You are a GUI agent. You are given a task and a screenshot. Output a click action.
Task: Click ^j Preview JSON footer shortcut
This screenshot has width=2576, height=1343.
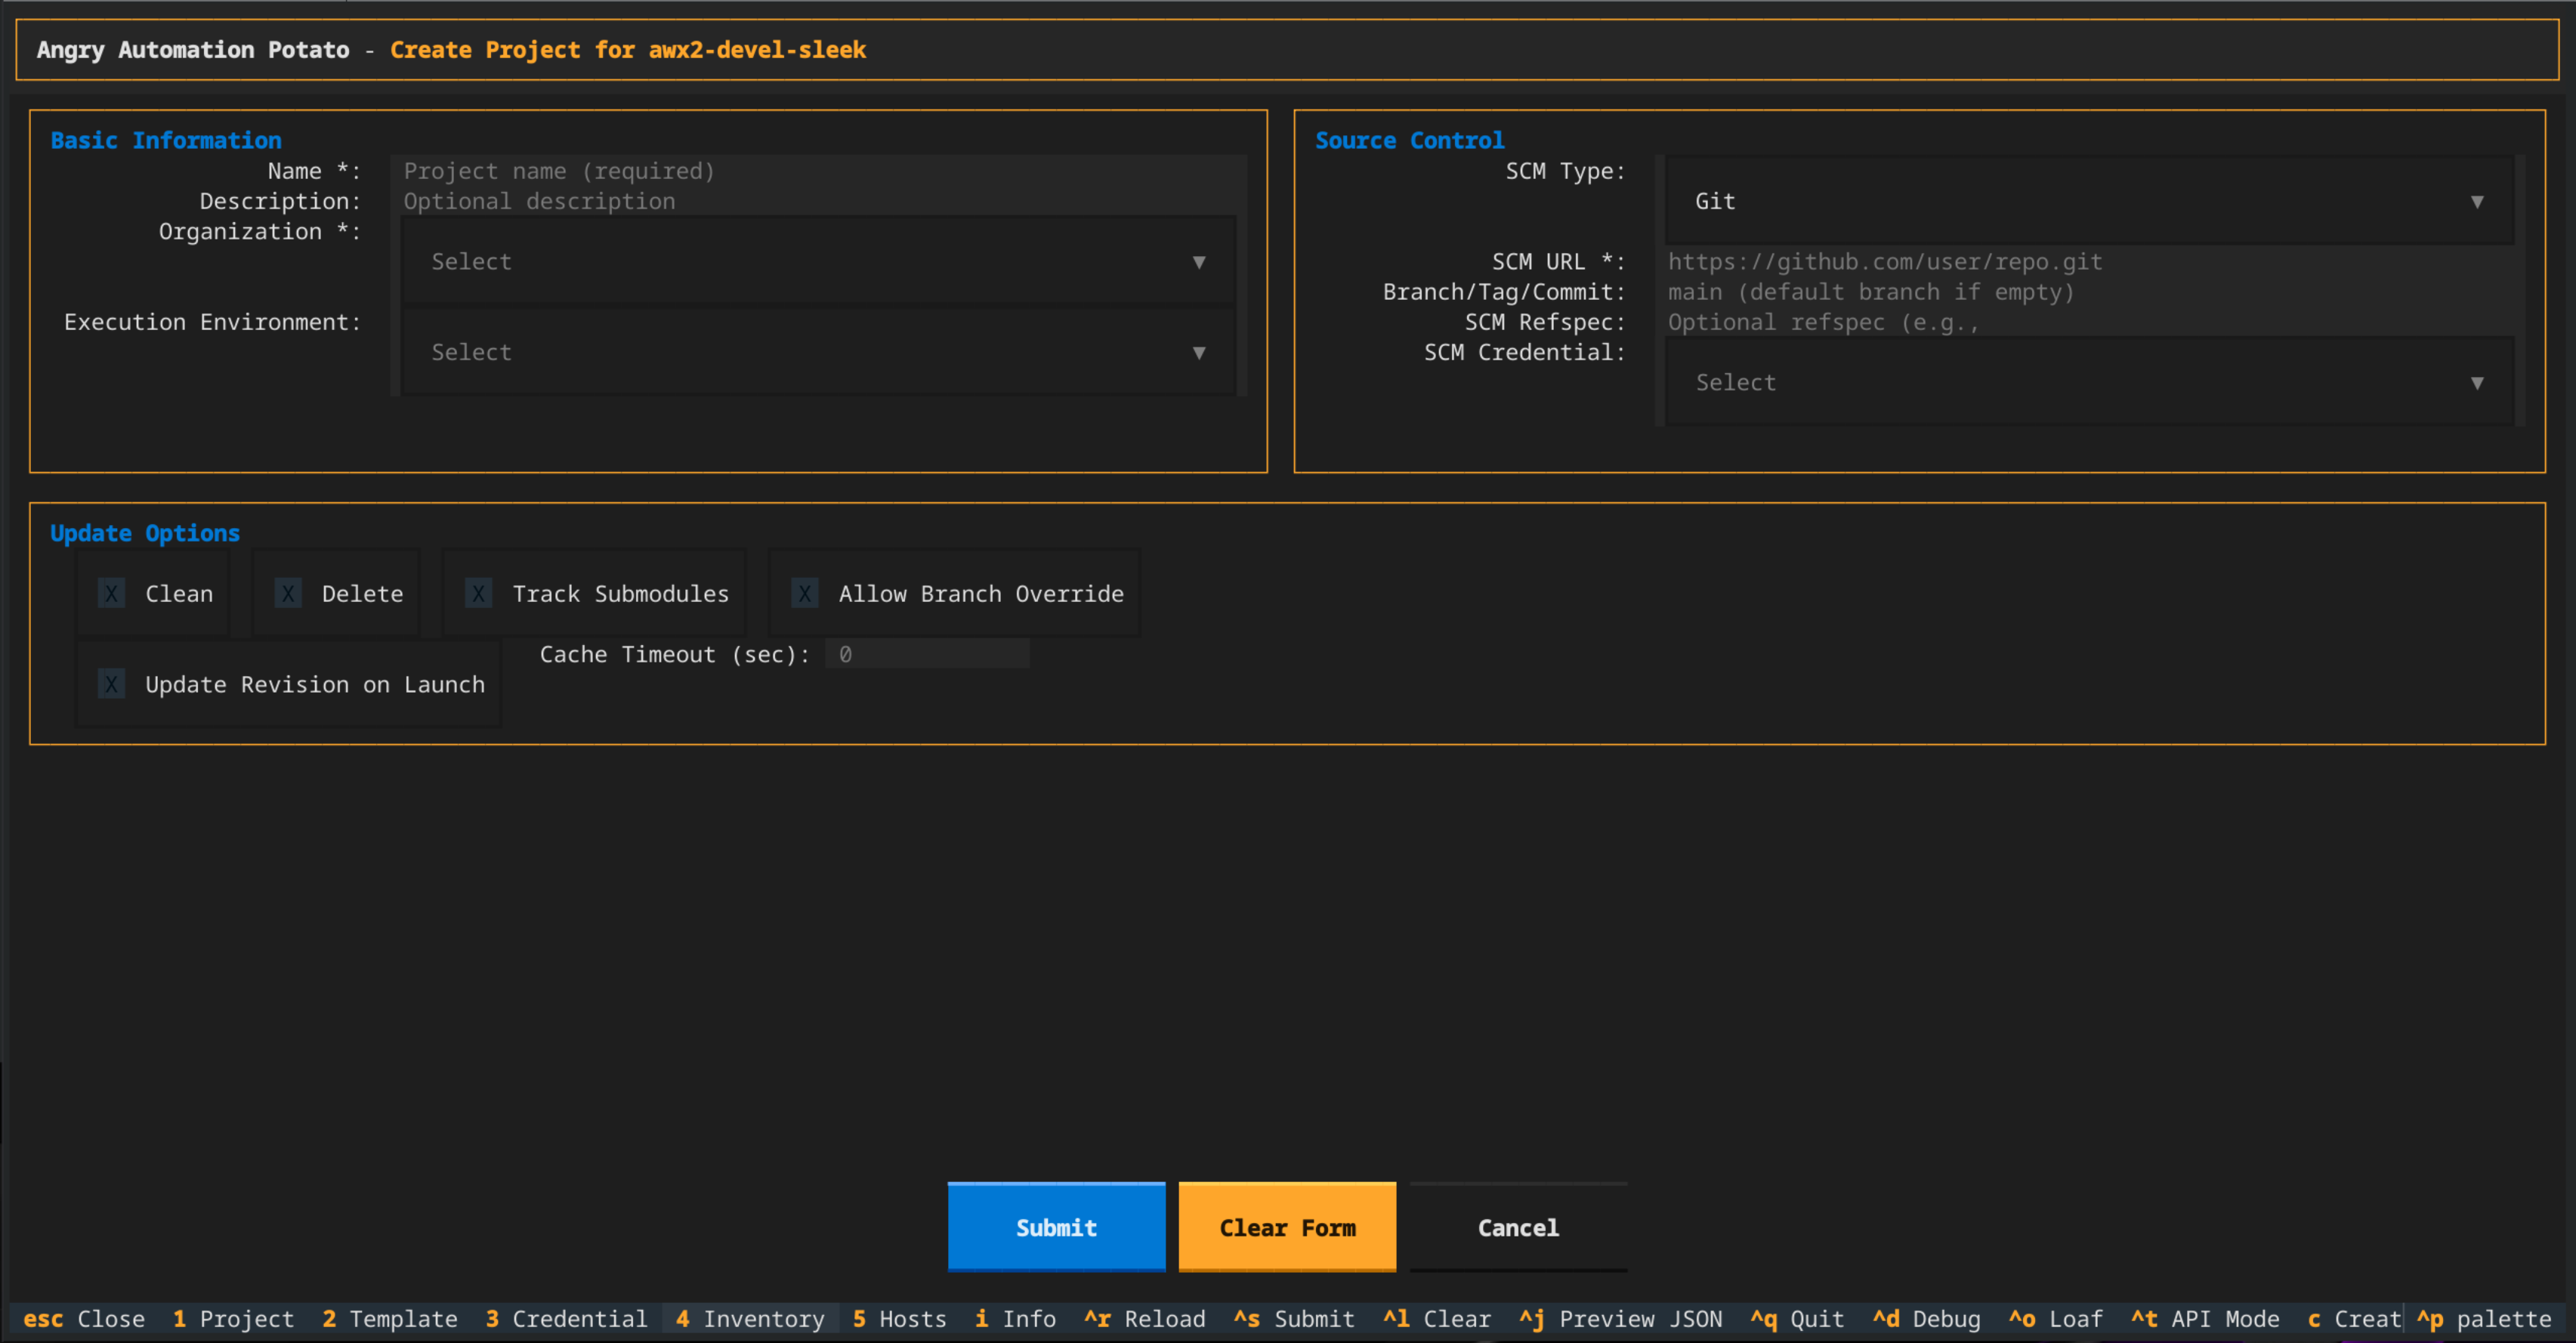pos(1621,1319)
